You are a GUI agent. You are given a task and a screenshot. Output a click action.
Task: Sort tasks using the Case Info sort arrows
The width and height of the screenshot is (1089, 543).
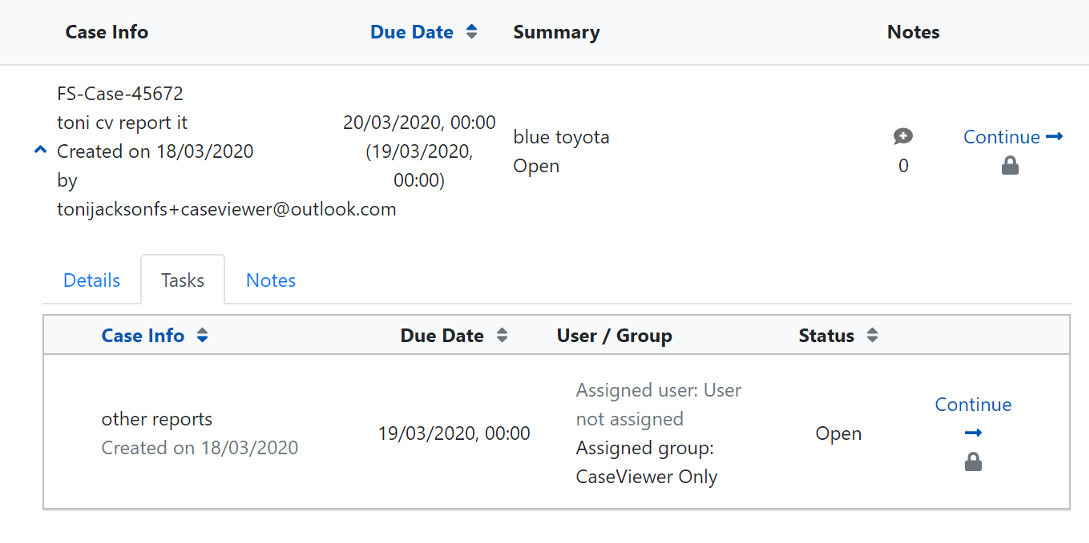tap(203, 336)
